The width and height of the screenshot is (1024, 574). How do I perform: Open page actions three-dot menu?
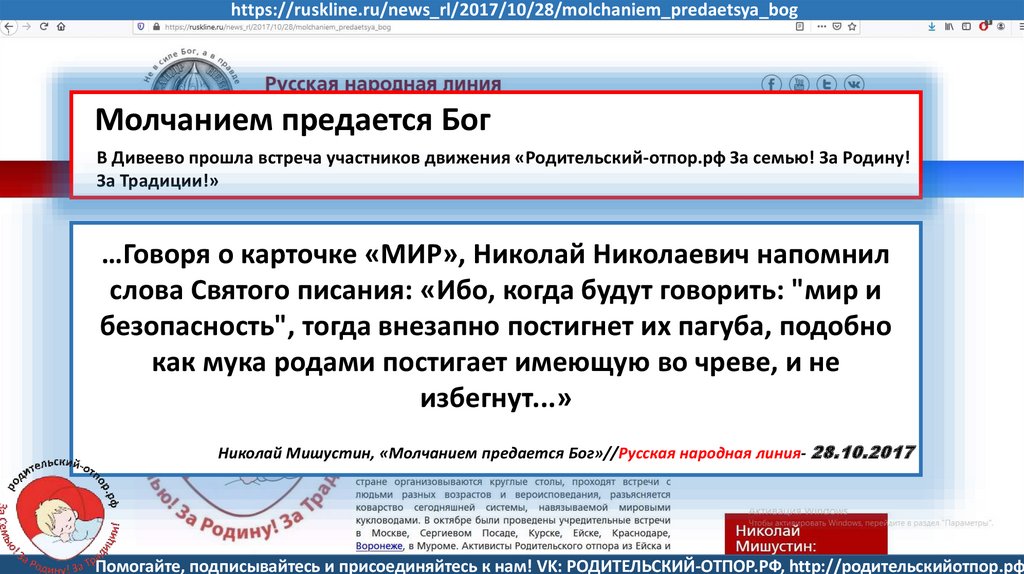822,27
